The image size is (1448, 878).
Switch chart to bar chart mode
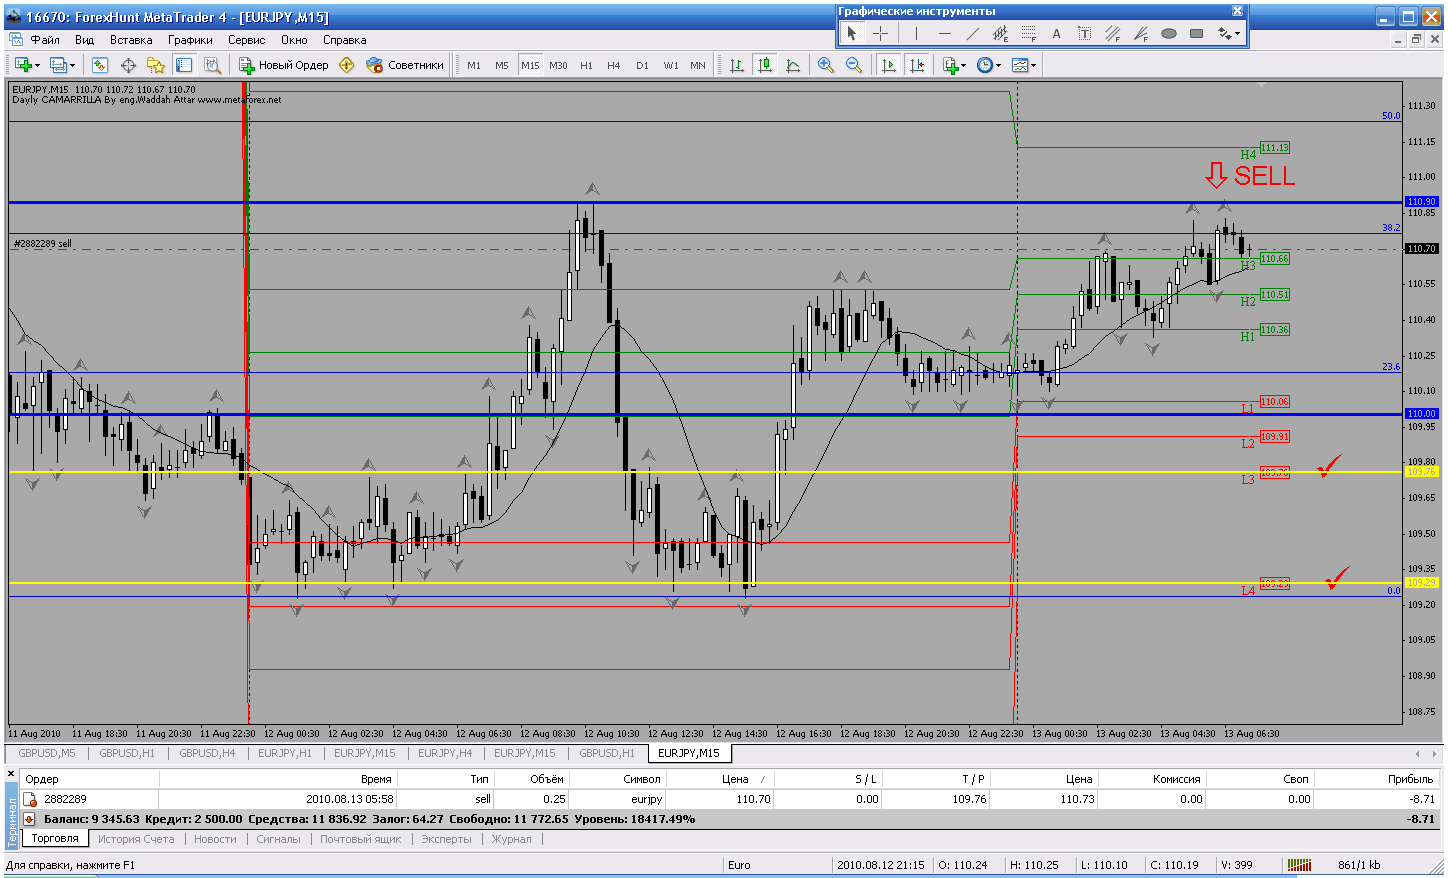[737, 65]
